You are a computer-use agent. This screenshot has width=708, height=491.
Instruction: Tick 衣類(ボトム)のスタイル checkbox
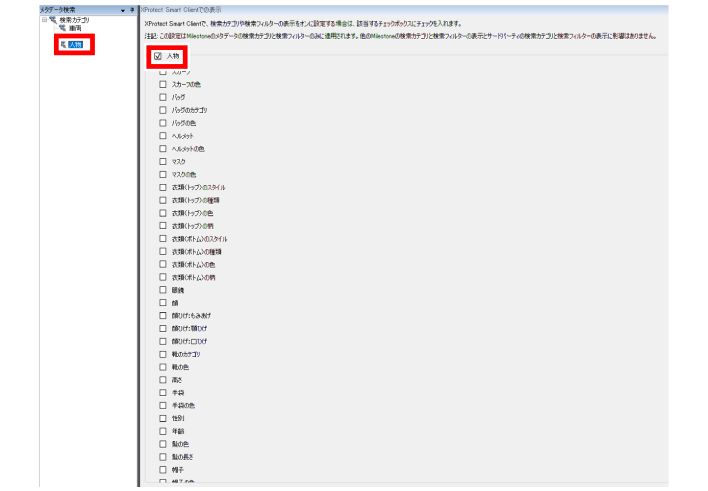tap(163, 238)
